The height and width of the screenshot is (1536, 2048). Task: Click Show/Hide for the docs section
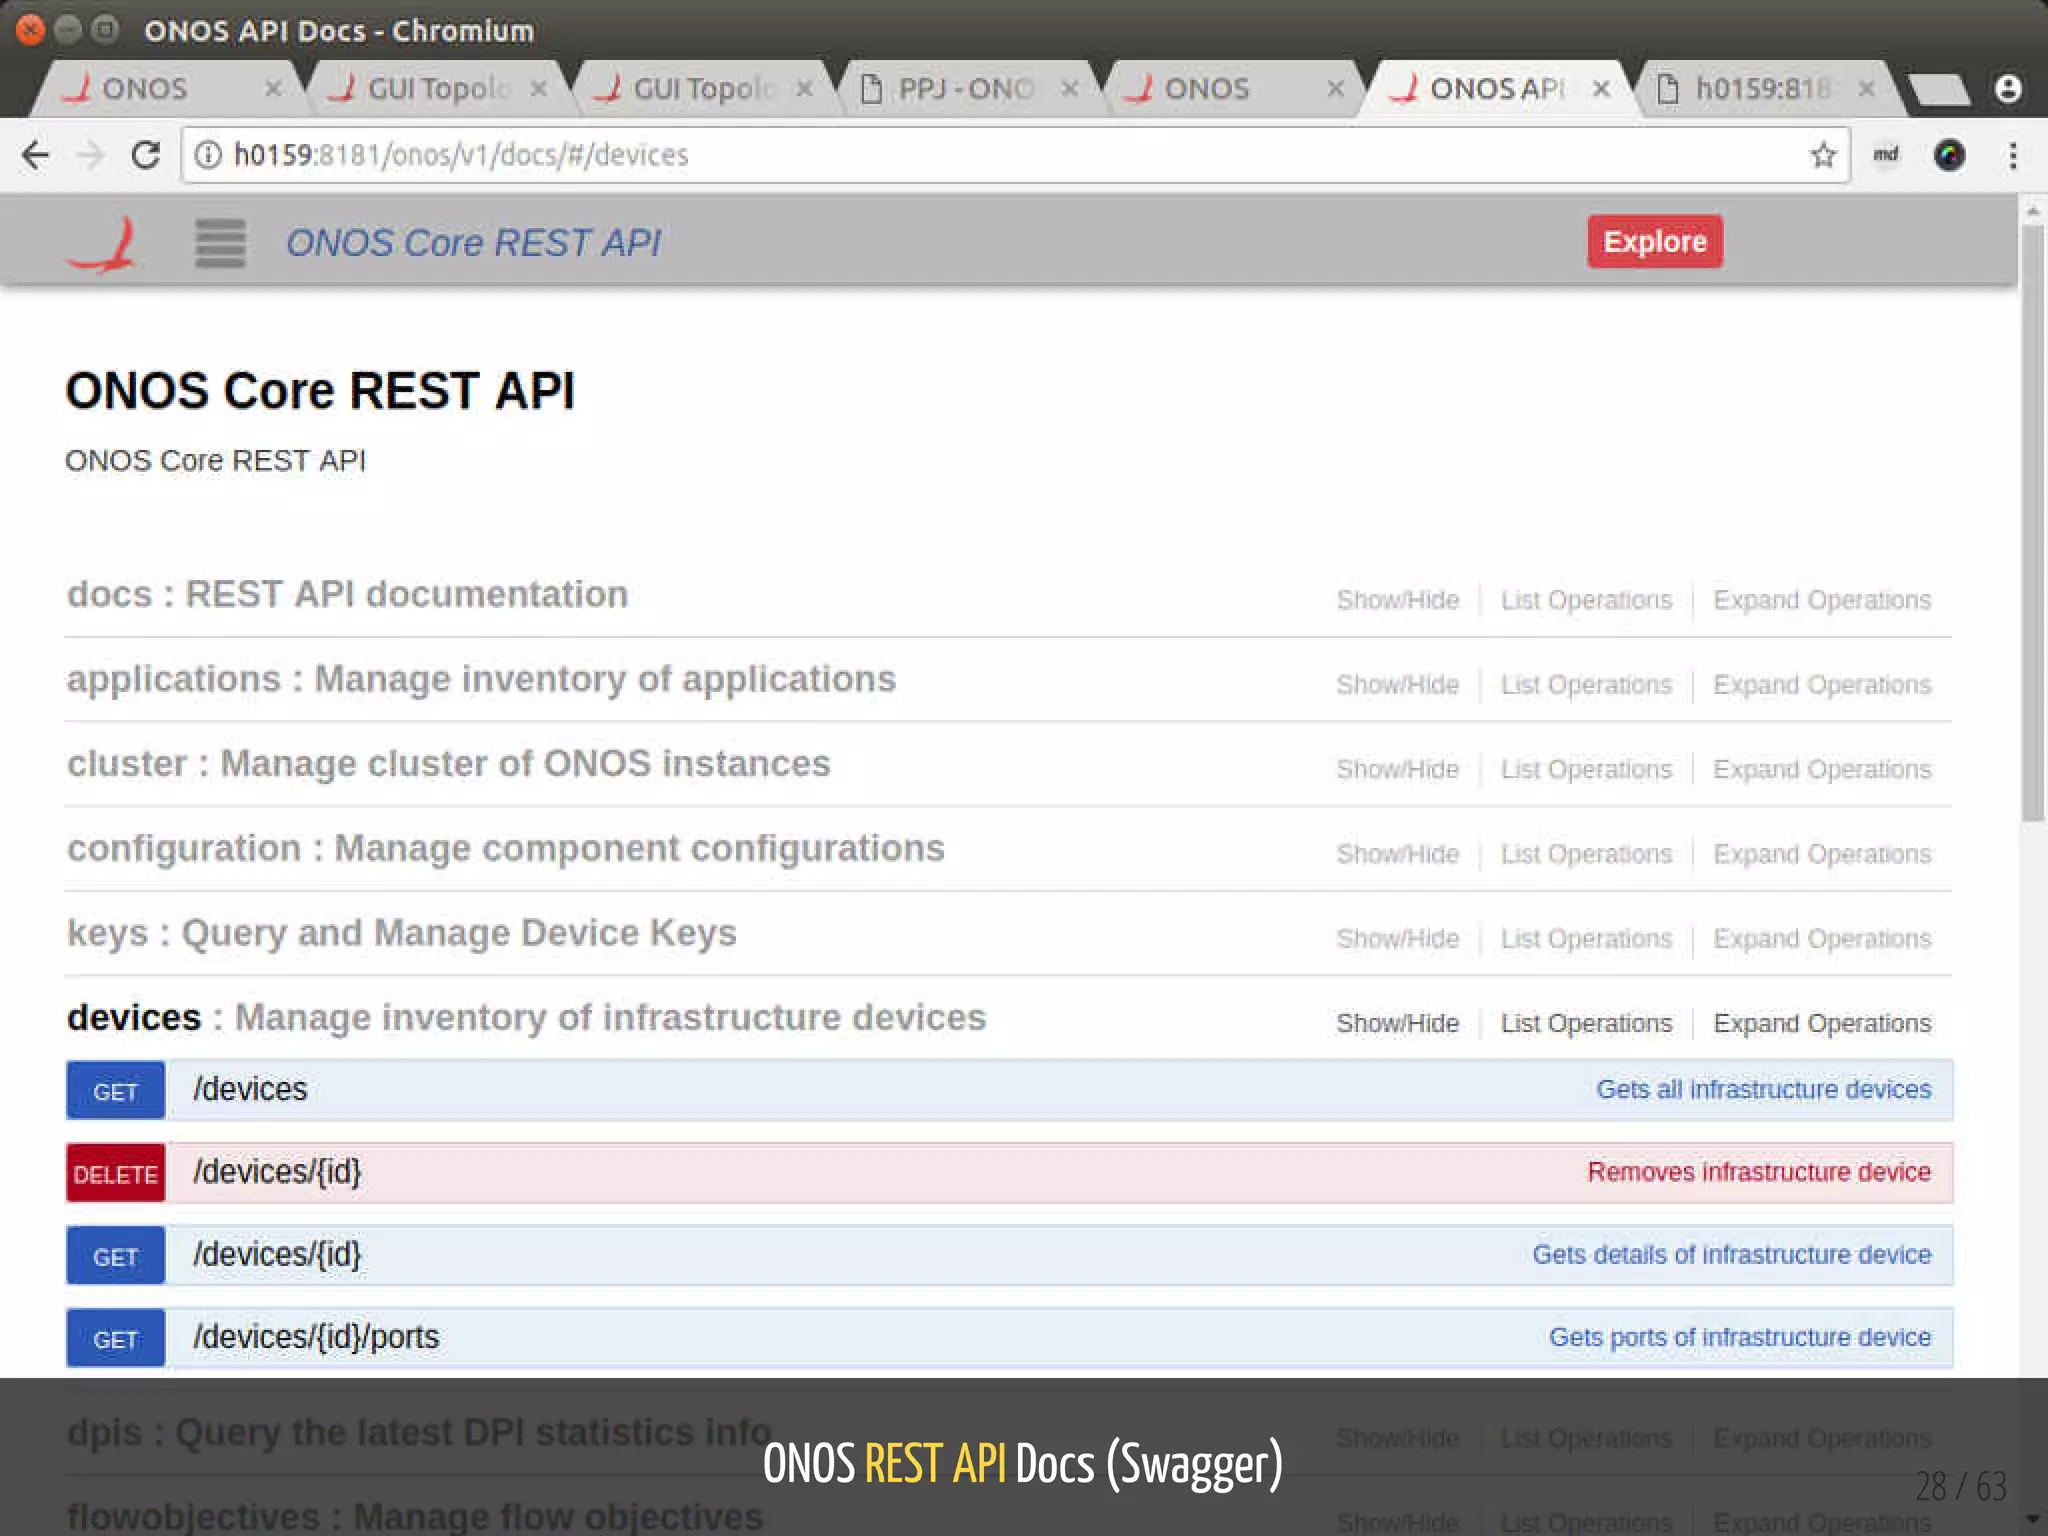pyautogui.click(x=1398, y=600)
